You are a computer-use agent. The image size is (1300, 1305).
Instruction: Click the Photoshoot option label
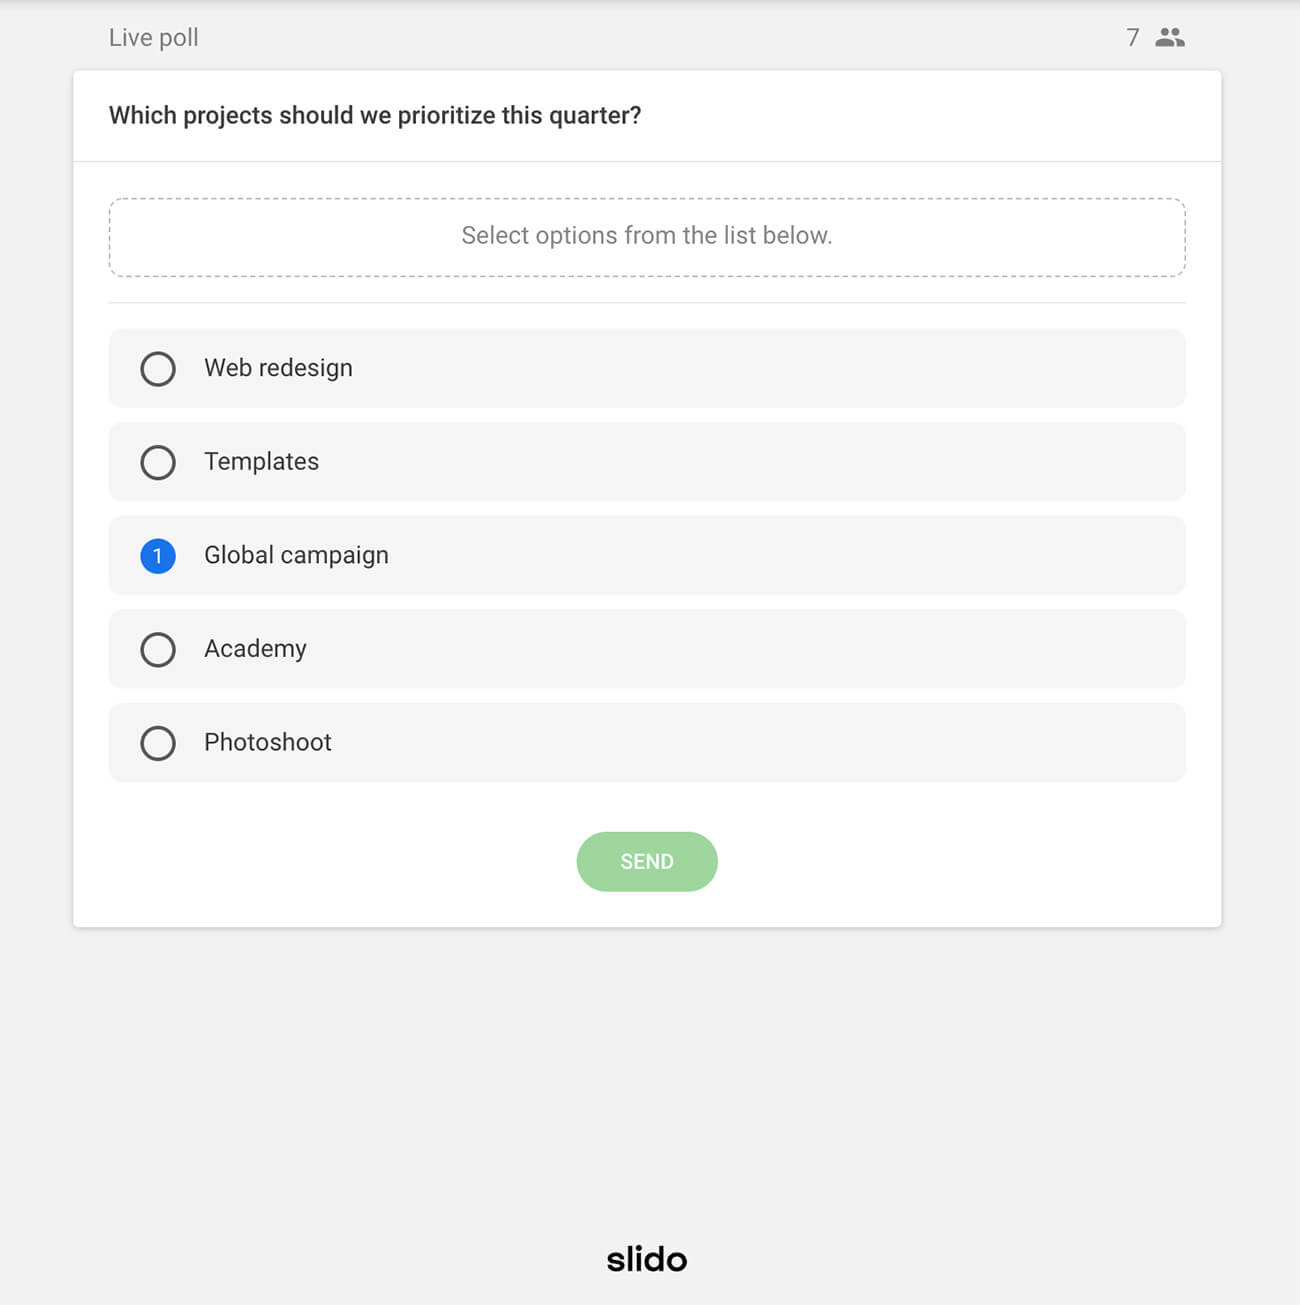tap(267, 742)
